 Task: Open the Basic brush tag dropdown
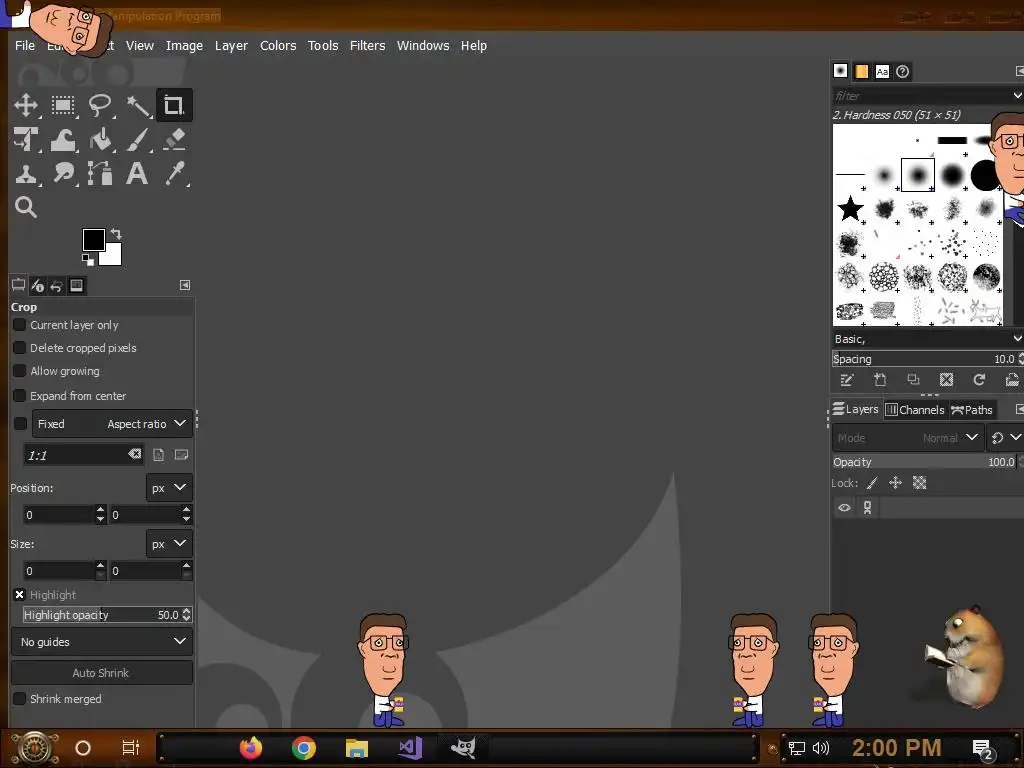click(x=927, y=339)
